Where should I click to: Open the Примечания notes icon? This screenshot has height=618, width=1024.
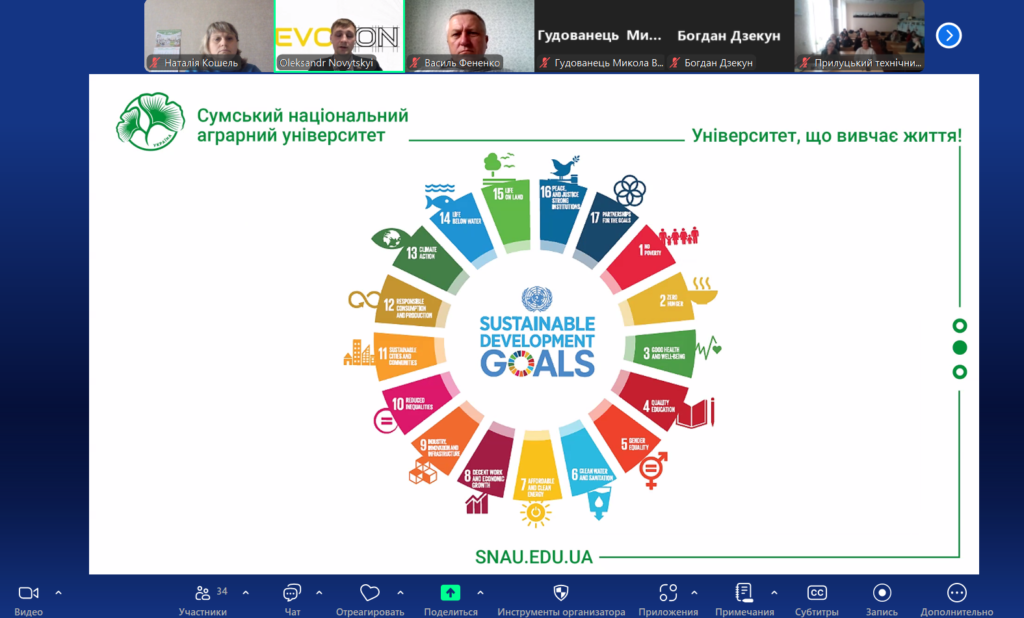click(744, 593)
